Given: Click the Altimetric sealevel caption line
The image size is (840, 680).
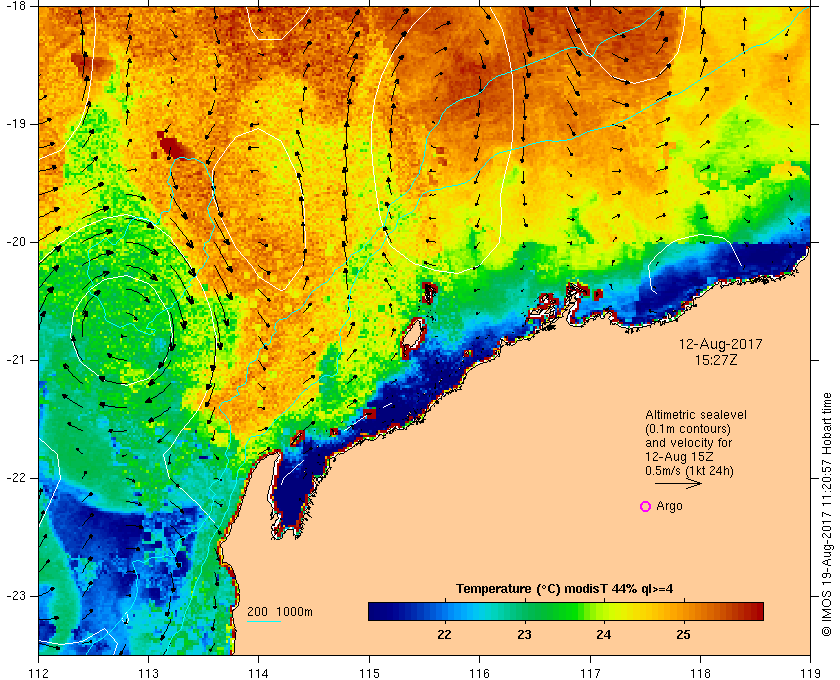Looking at the screenshot, I should [x=696, y=415].
